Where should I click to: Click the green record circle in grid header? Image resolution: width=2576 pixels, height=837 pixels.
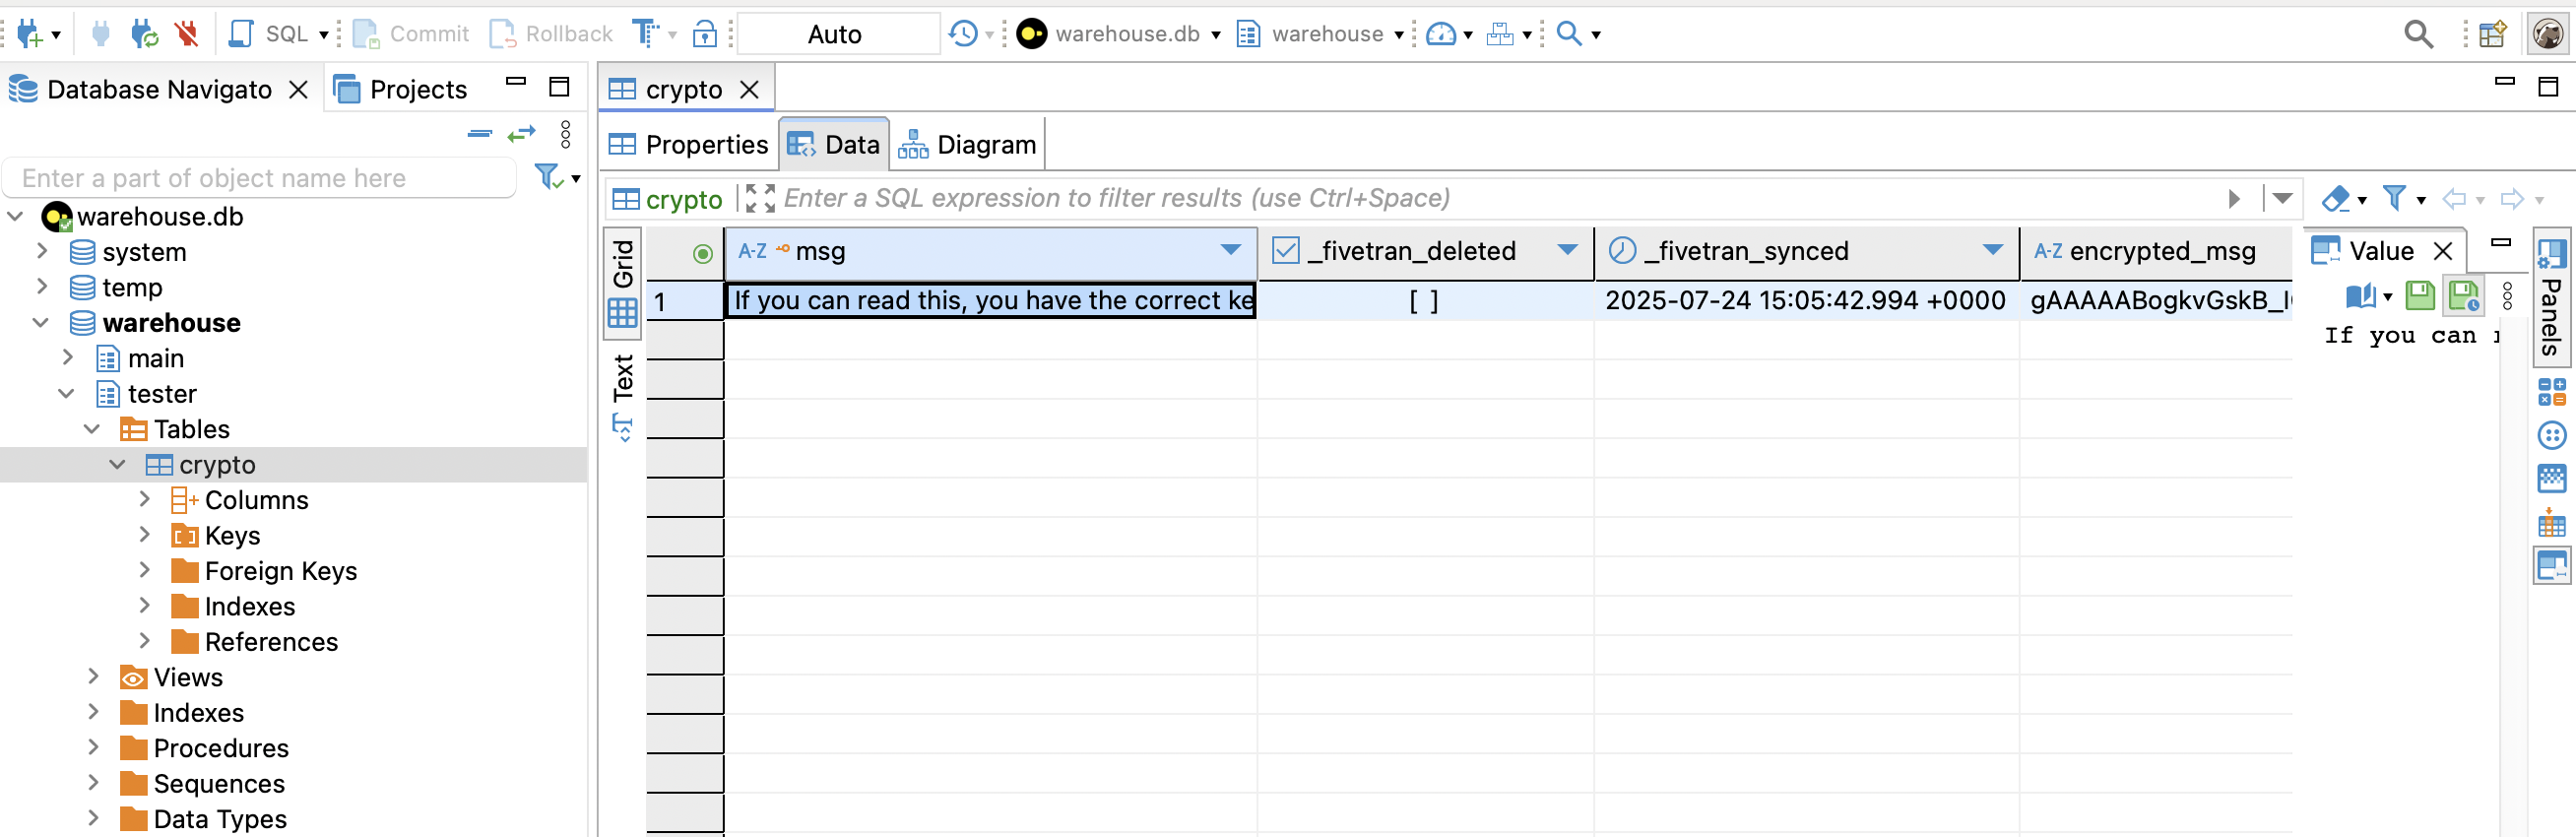coord(703,254)
